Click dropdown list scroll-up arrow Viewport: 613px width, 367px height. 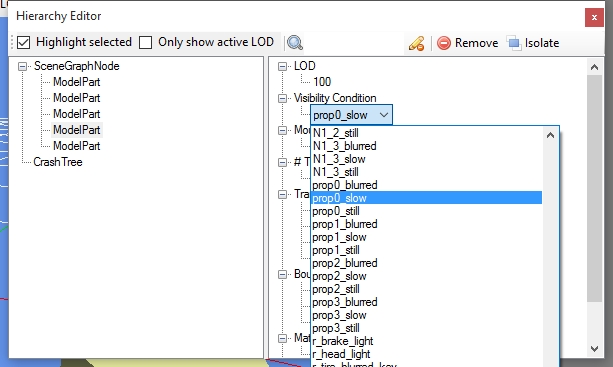click(x=550, y=135)
